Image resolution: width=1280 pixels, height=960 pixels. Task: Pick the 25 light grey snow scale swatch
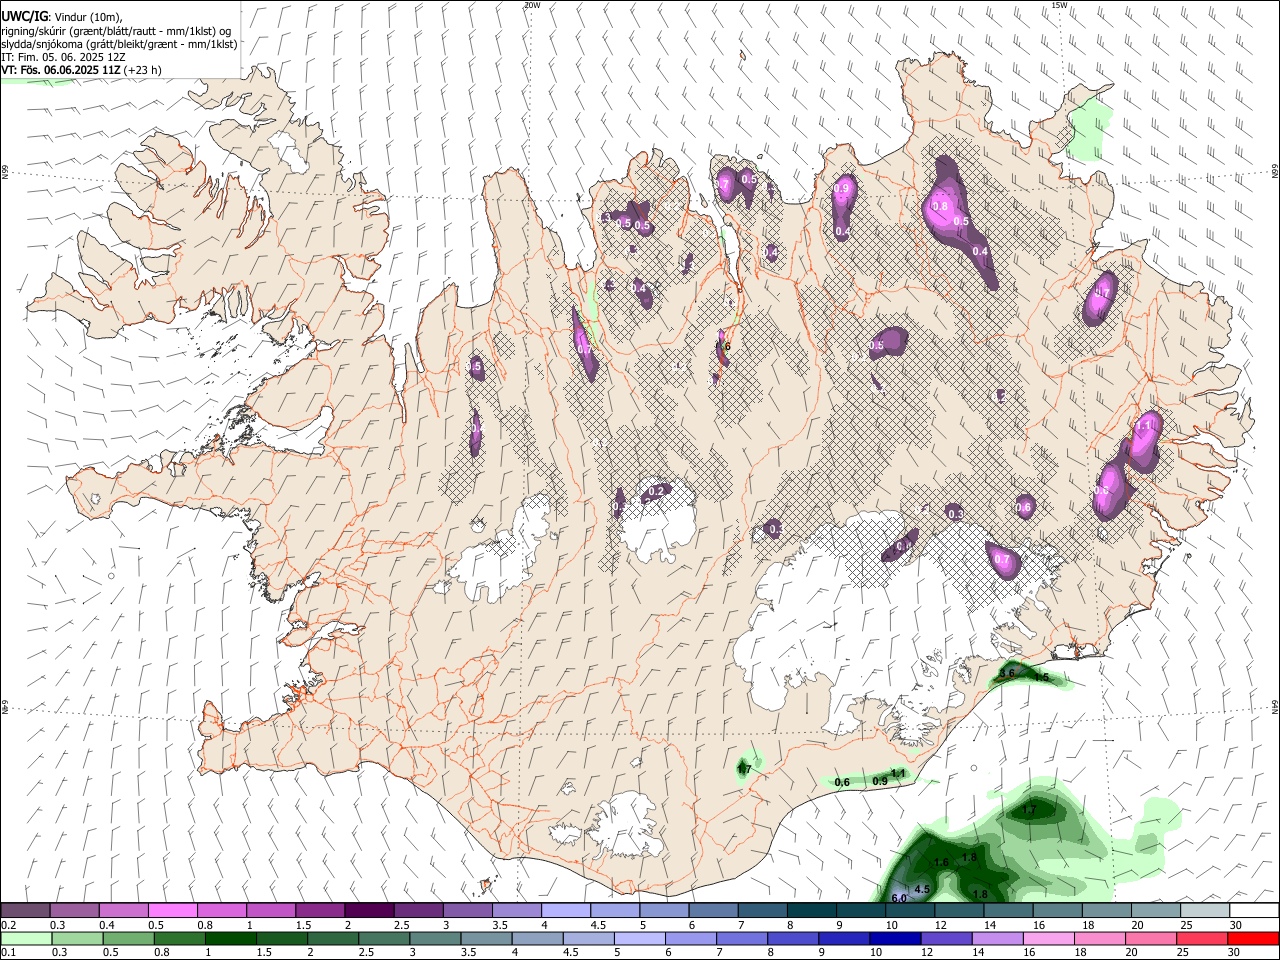coord(1205,911)
